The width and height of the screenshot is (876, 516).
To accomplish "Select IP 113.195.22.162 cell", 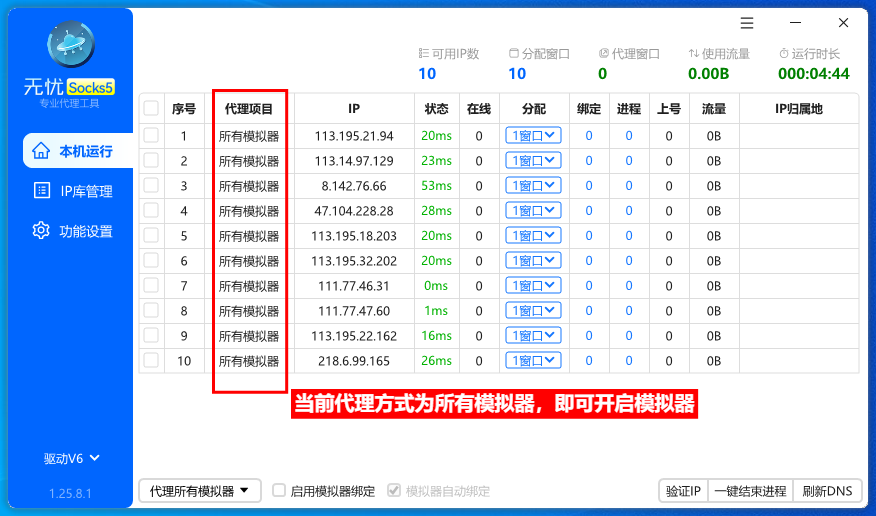I will (354, 336).
